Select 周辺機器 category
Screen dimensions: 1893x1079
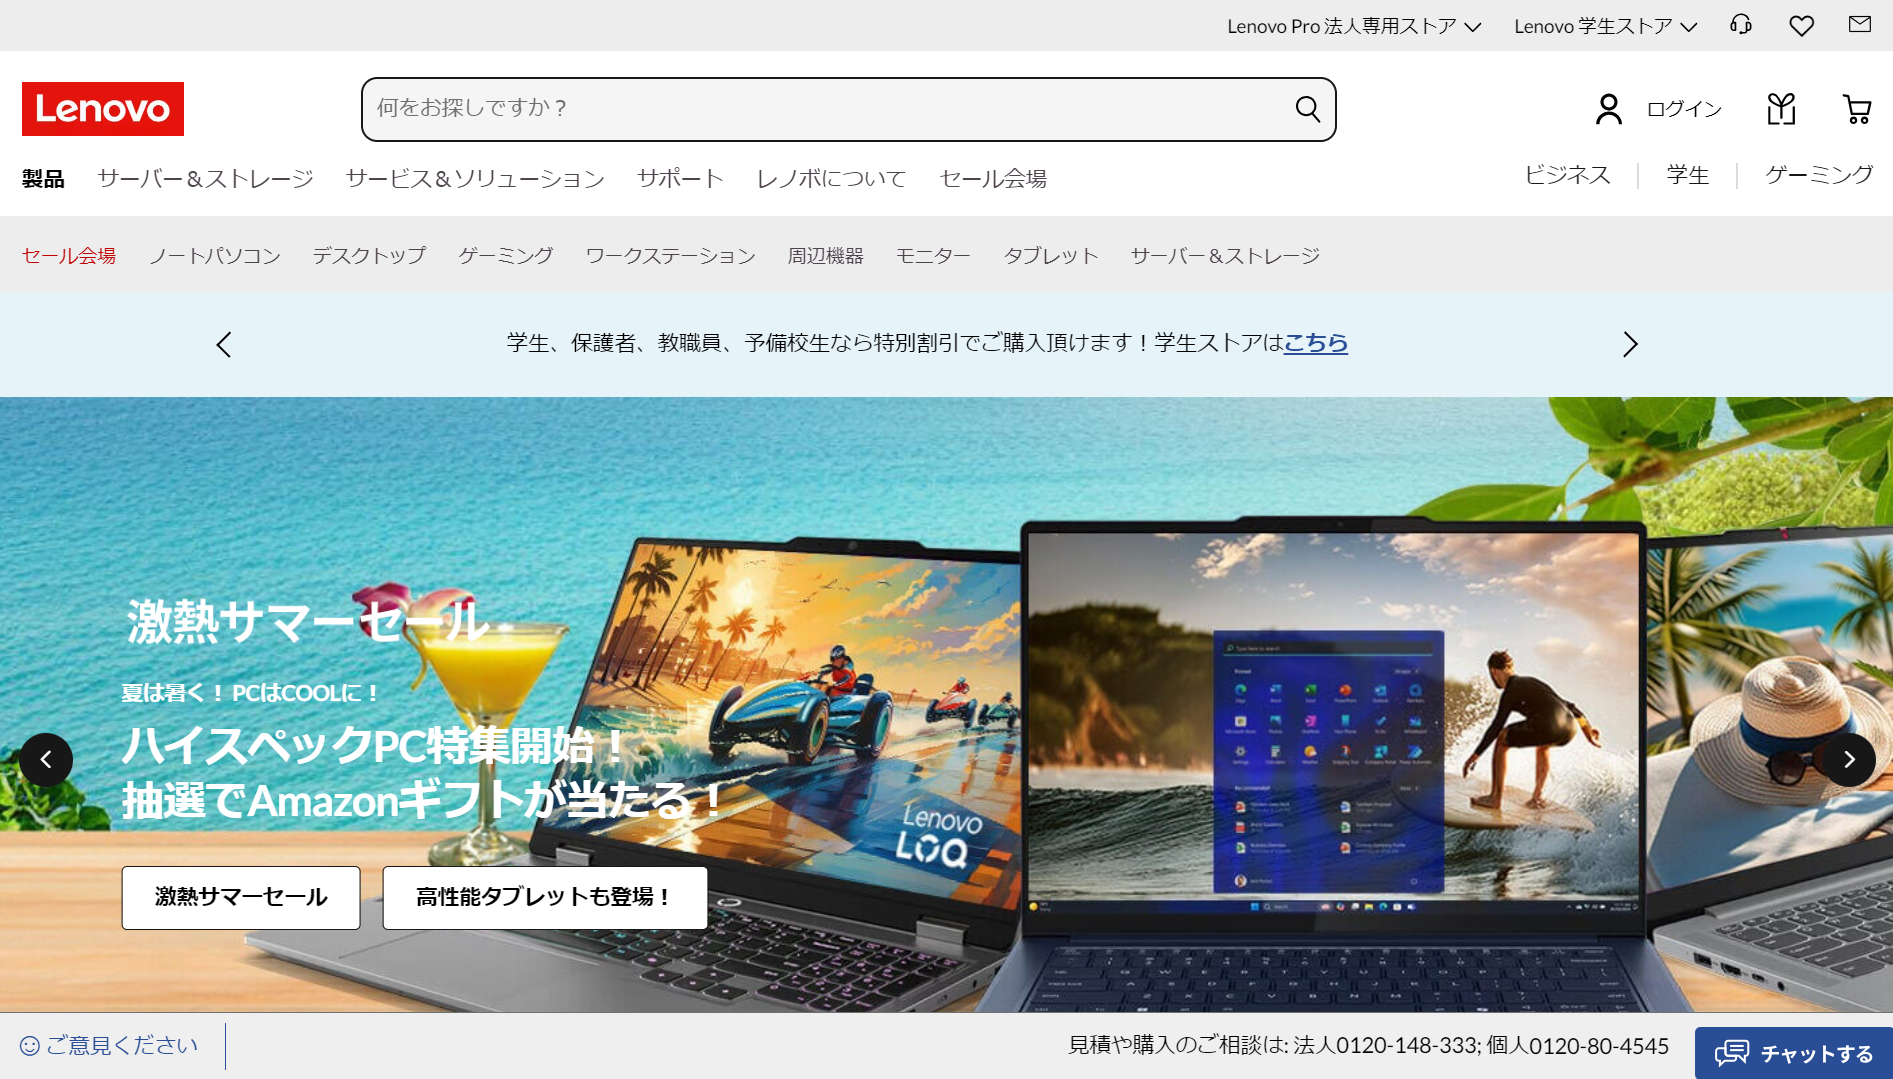click(x=825, y=256)
